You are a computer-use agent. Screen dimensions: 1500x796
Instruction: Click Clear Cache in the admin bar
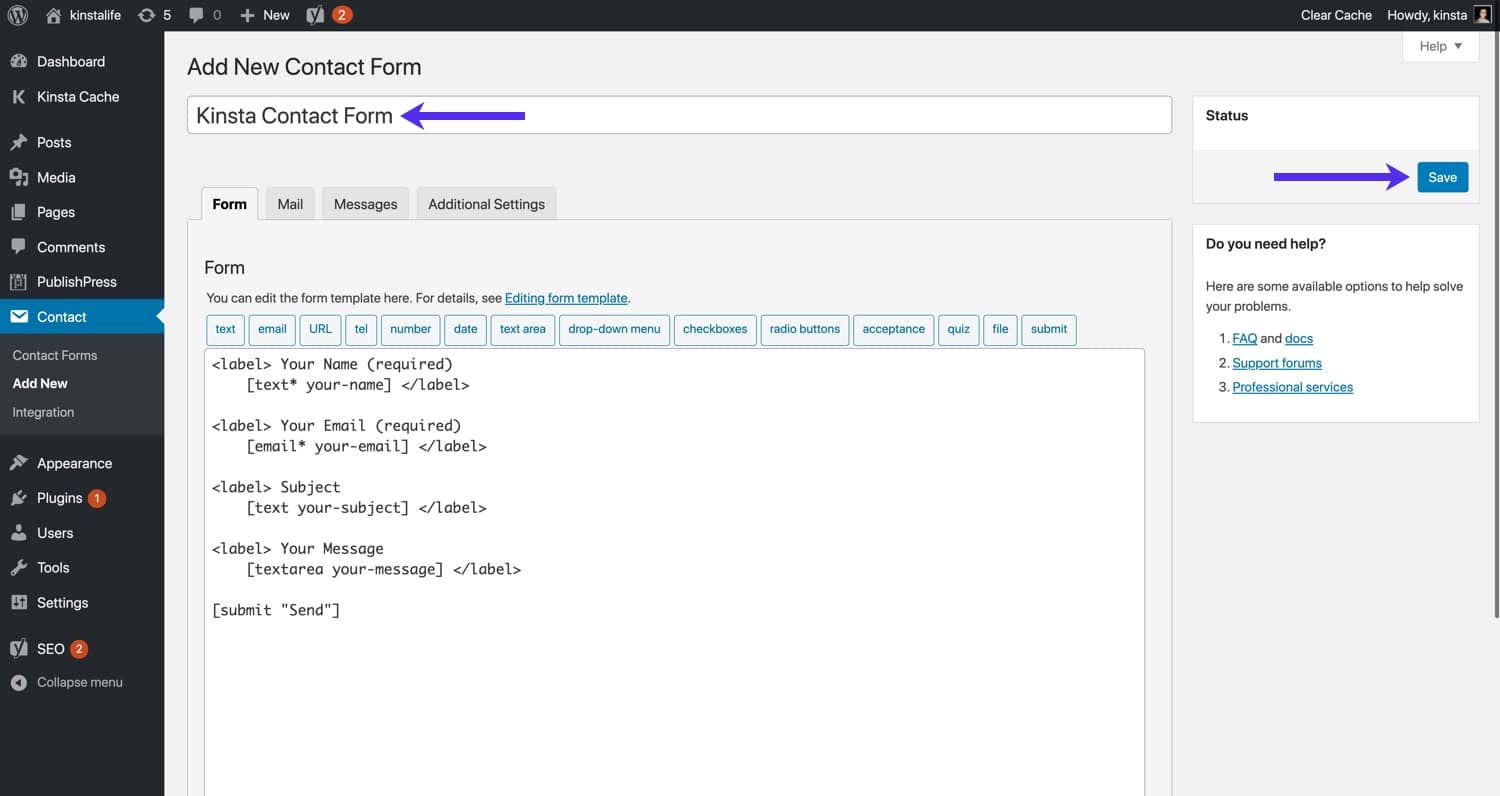pos(1336,14)
